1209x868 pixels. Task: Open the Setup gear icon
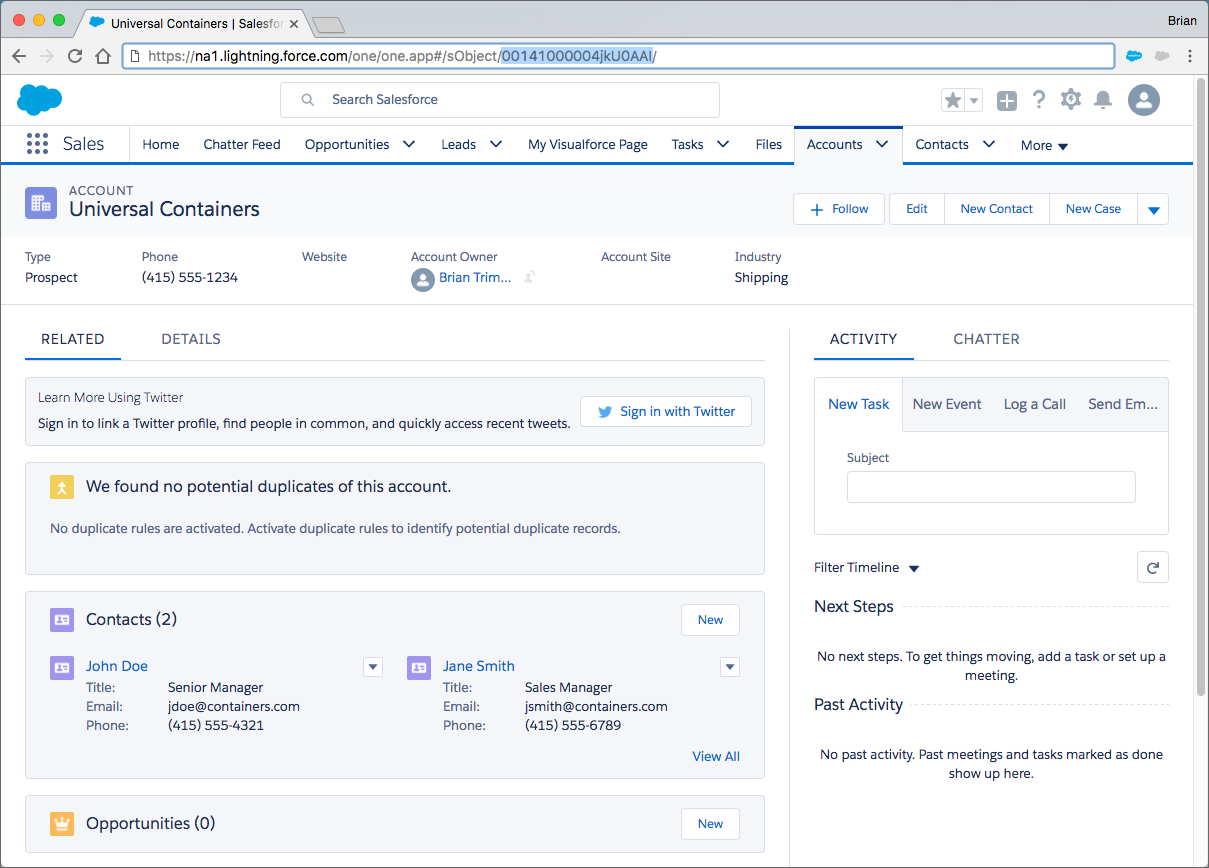click(x=1071, y=99)
